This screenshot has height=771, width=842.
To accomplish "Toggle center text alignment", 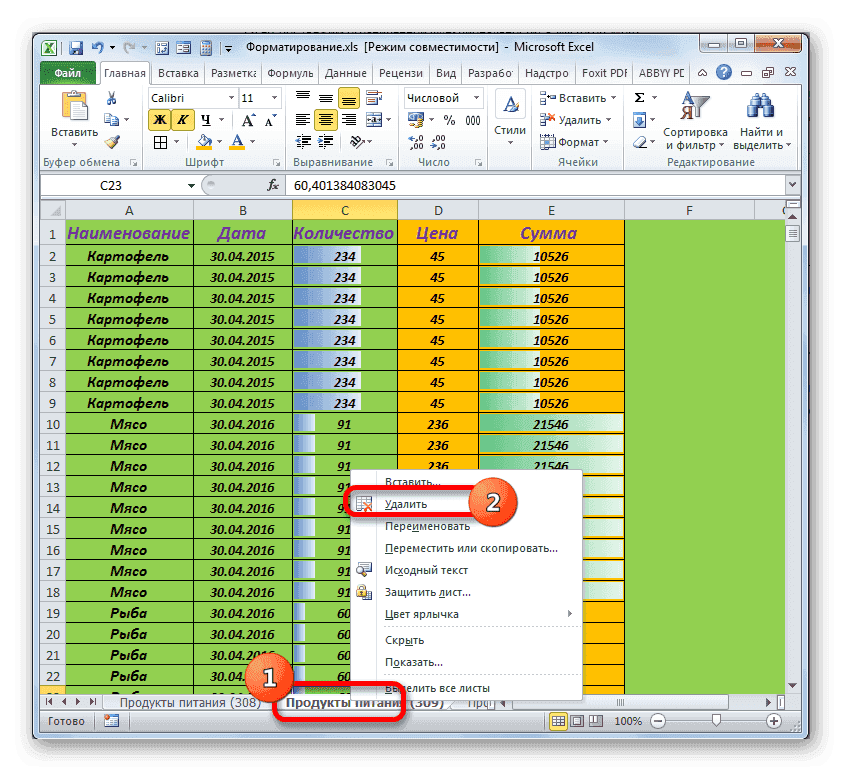I will click(x=325, y=121).
